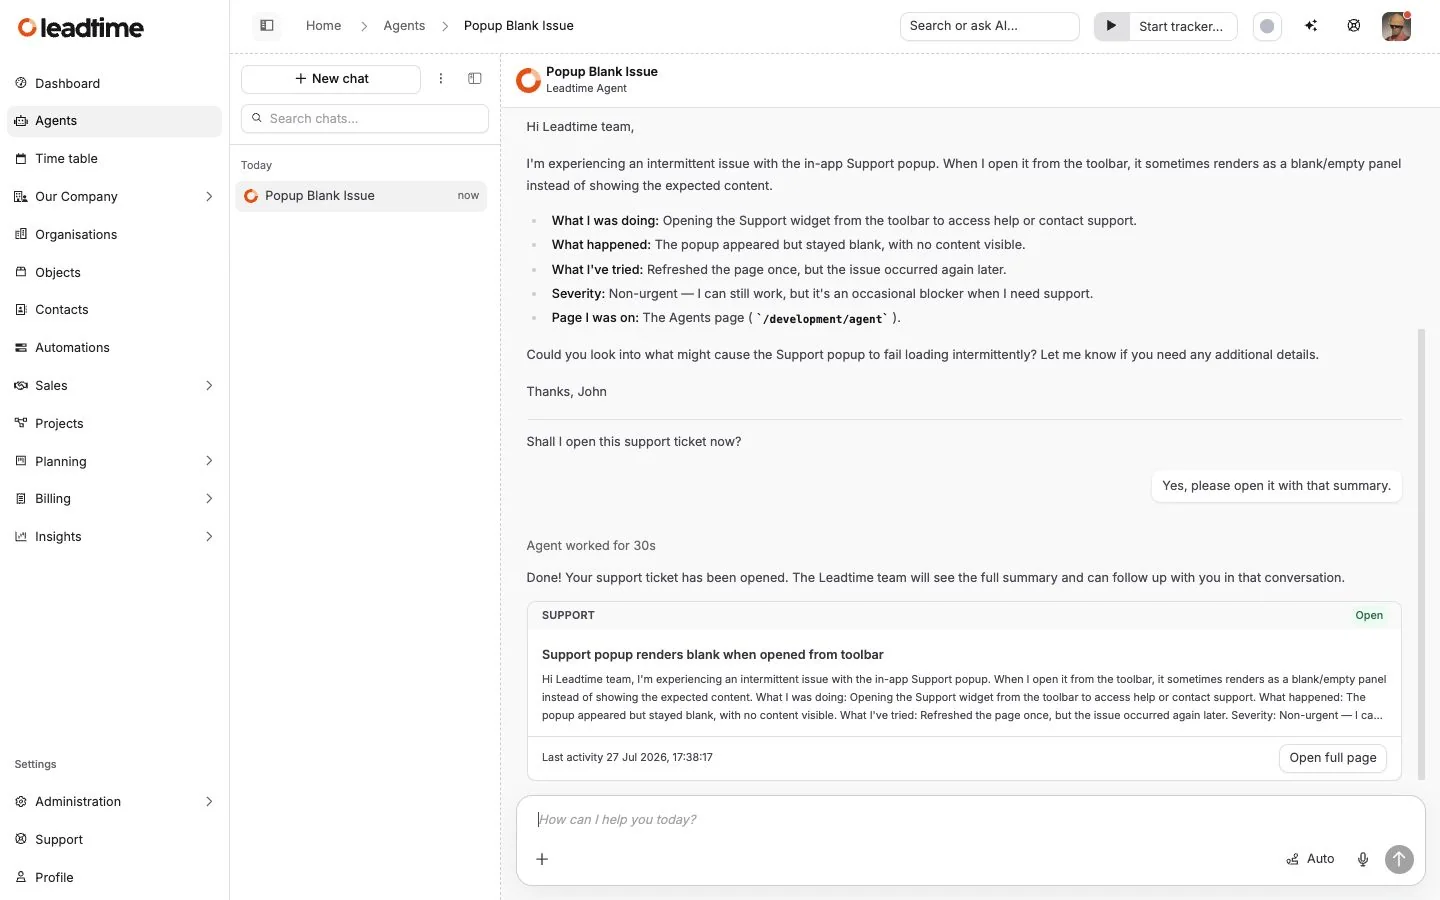Click the Organisations icon

coord(21,234)
